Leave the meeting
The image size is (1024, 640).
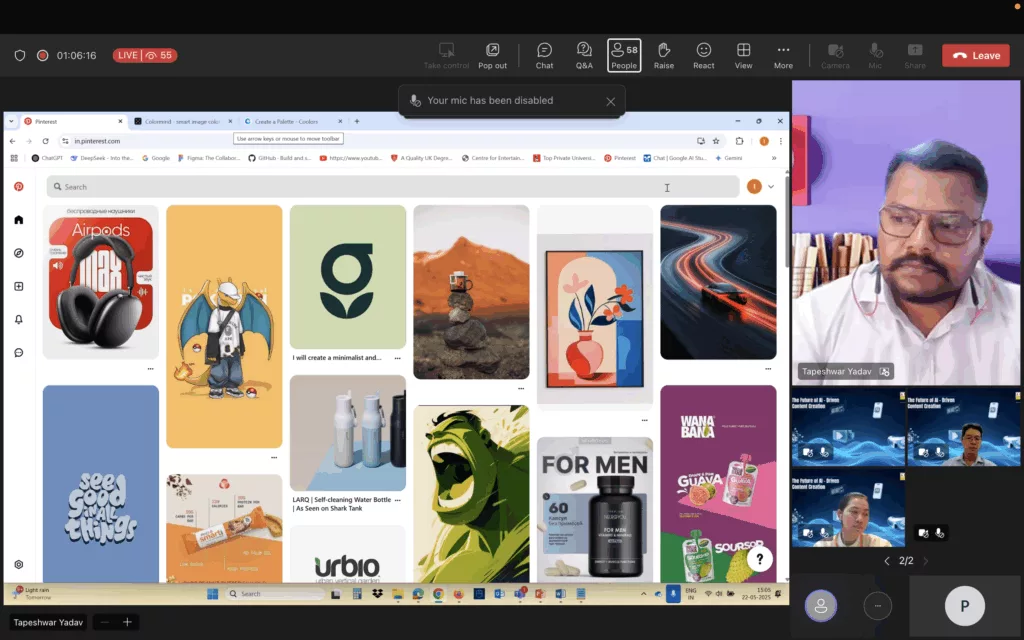tap(975, 56)
